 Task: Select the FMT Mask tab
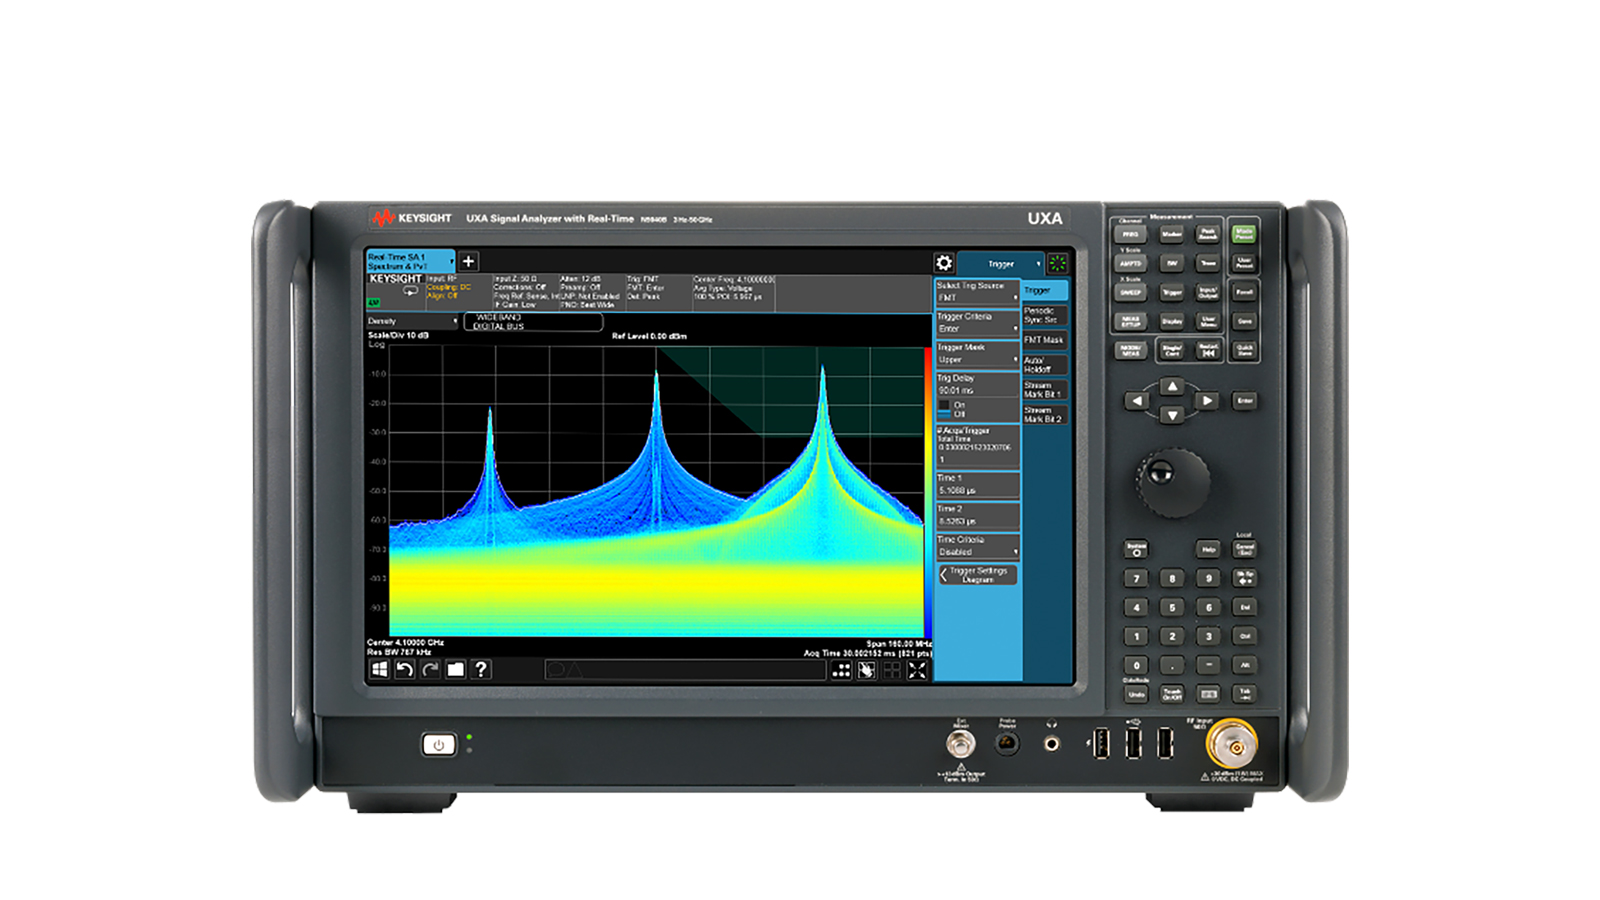1045,340
